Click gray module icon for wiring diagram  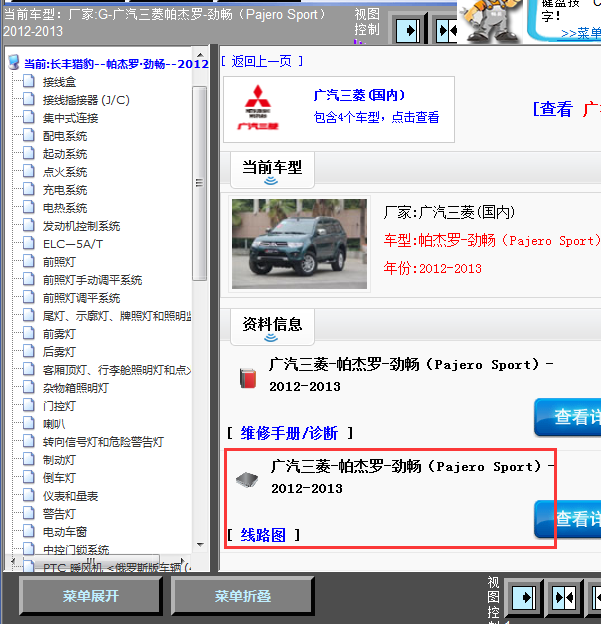coord(247,480)
